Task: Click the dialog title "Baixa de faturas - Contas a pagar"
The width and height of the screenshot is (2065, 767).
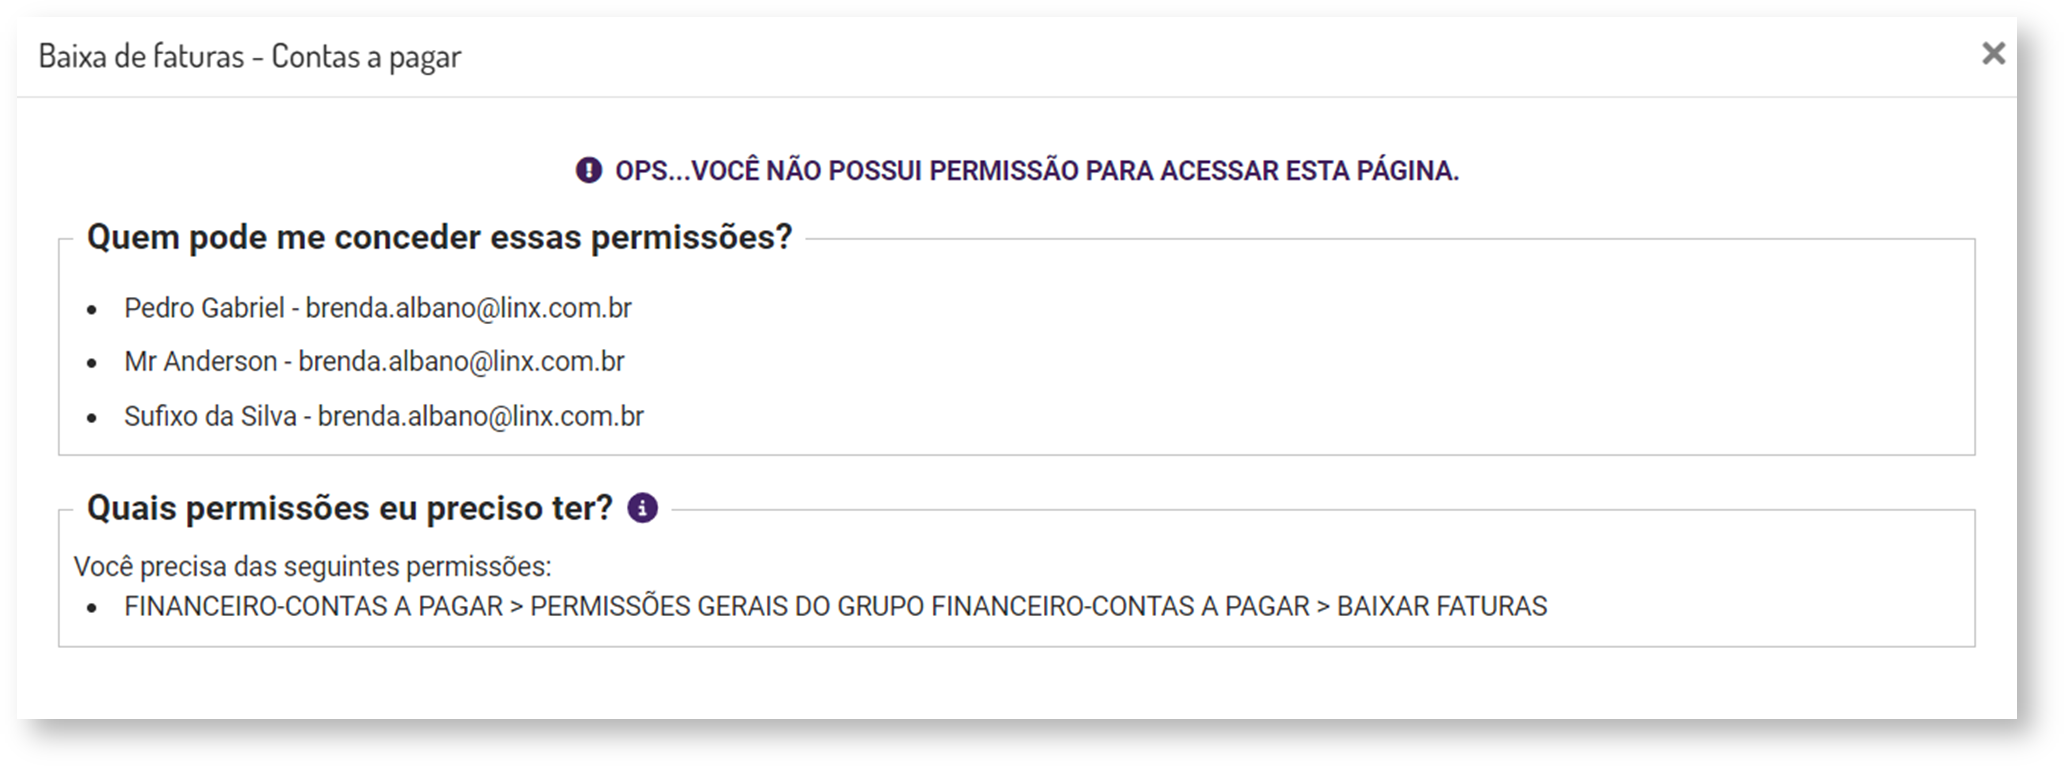Action: [x=250, y=57]
